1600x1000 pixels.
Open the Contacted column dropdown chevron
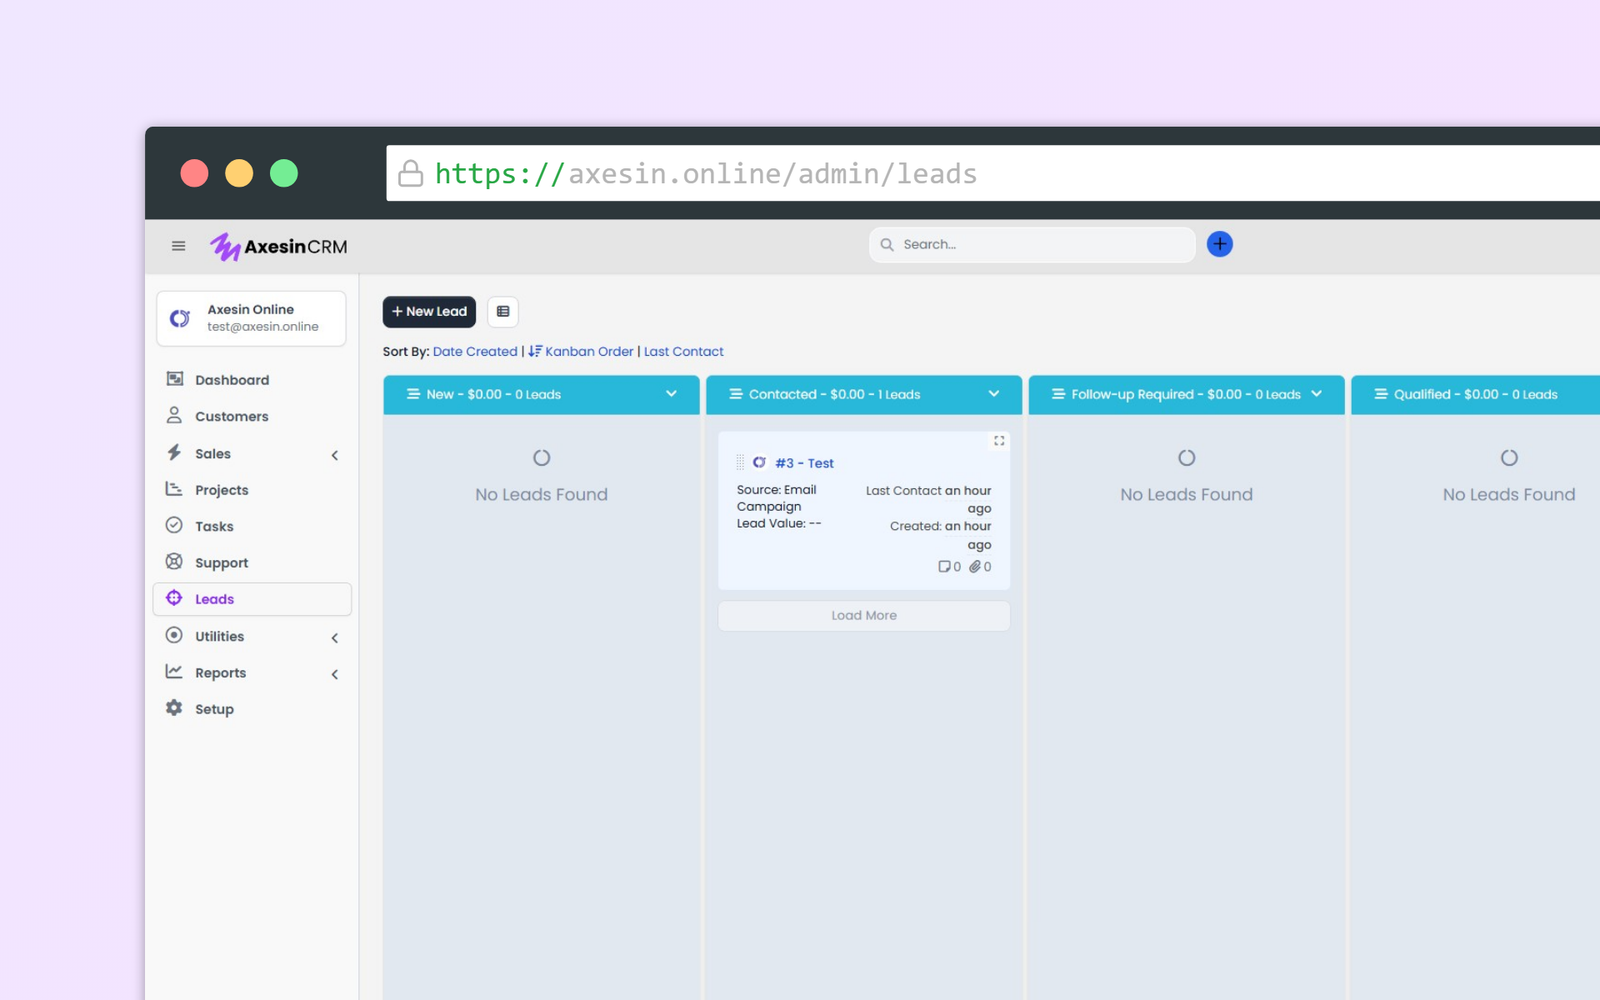tap(994, 394)
